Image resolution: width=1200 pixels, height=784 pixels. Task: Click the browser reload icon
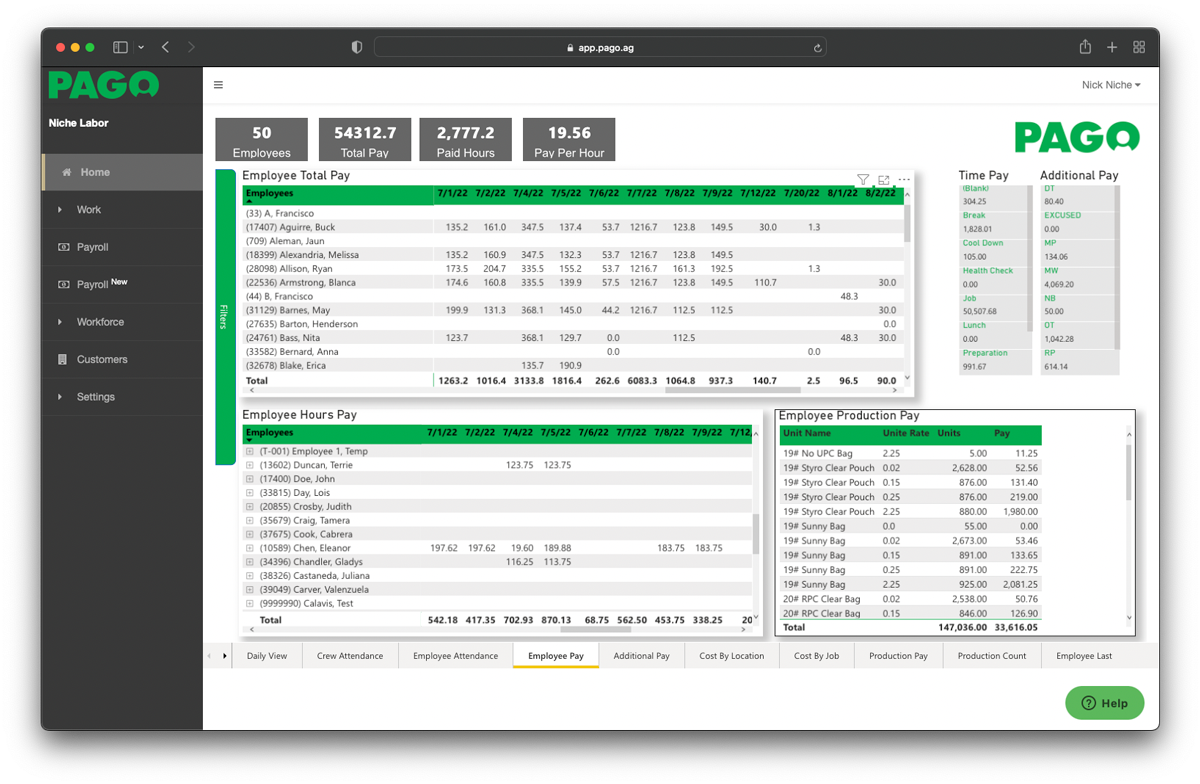click(x=818, y=47)
